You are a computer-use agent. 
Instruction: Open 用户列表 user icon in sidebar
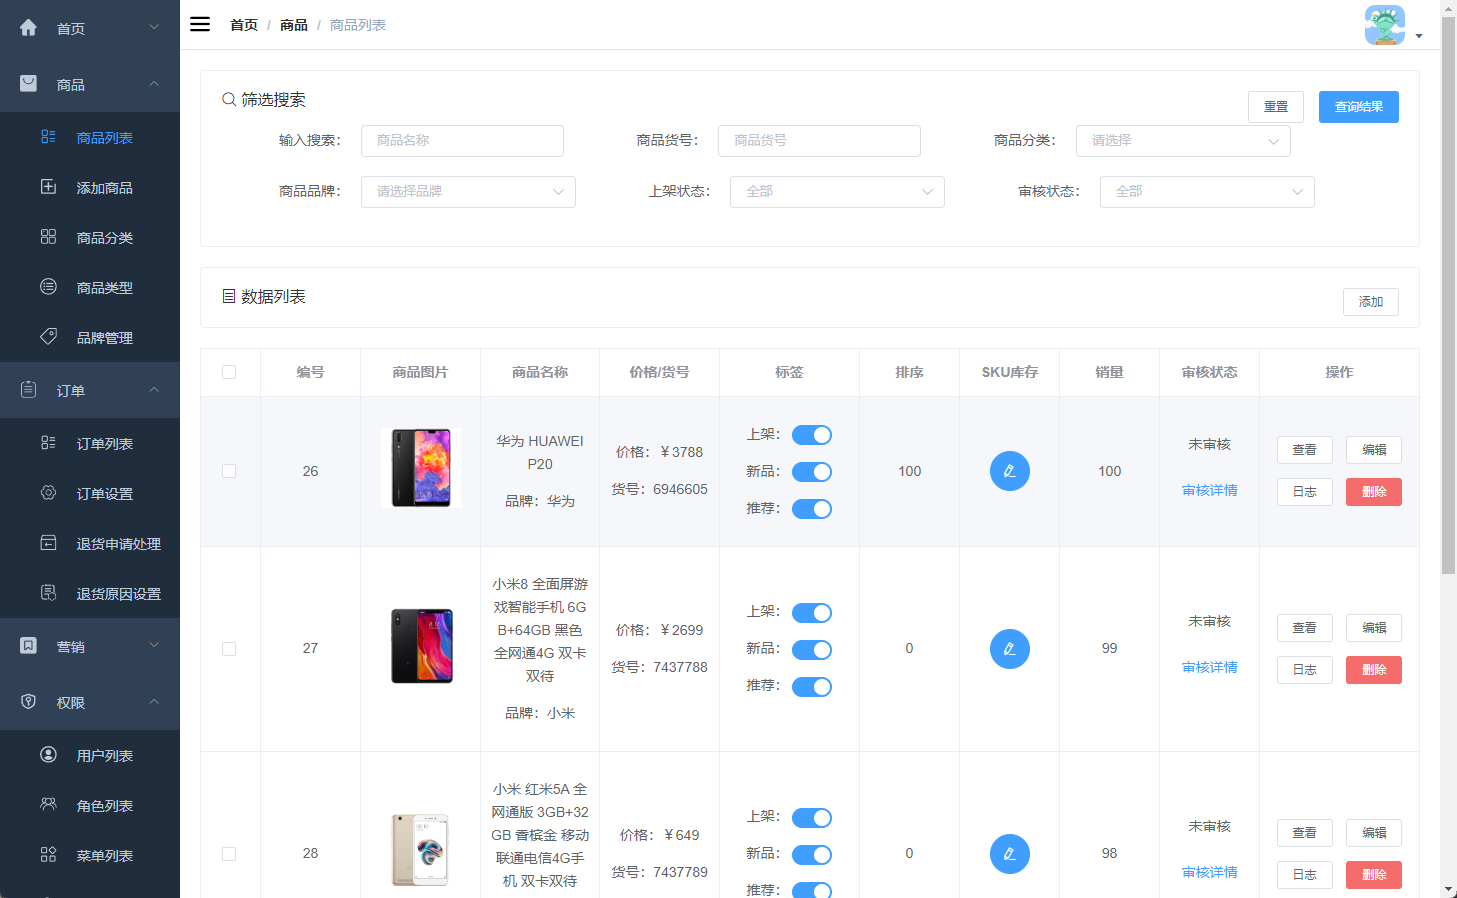click(x=48, y=755)
